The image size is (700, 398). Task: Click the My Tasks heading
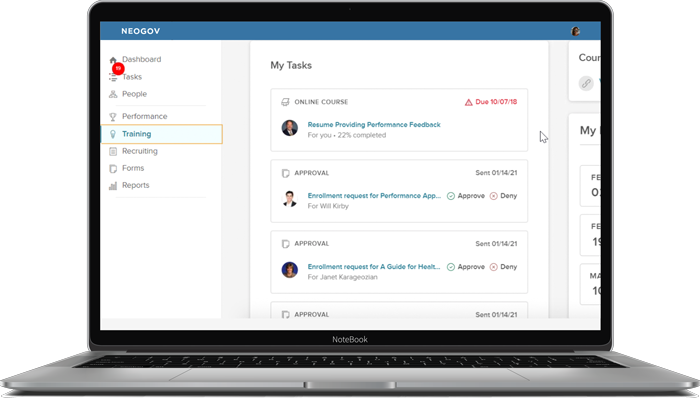pyautogui.click(x=291, y=65)
